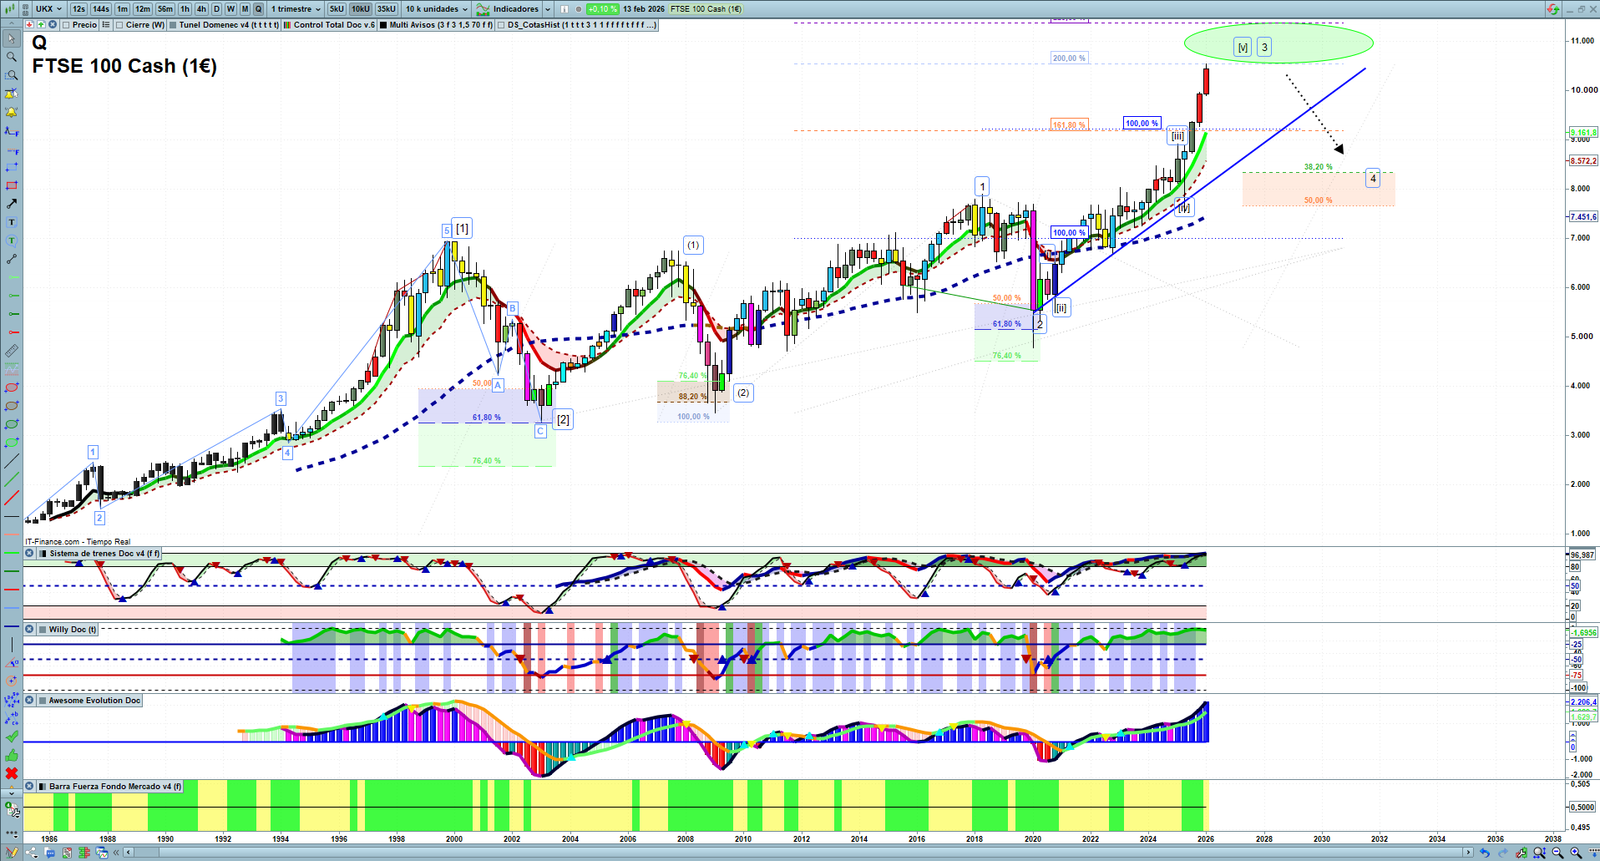This screenshot has width=1600, height=861.
Task: Toggle the Cierre (W) checkbox
Action: click(120, 25)
